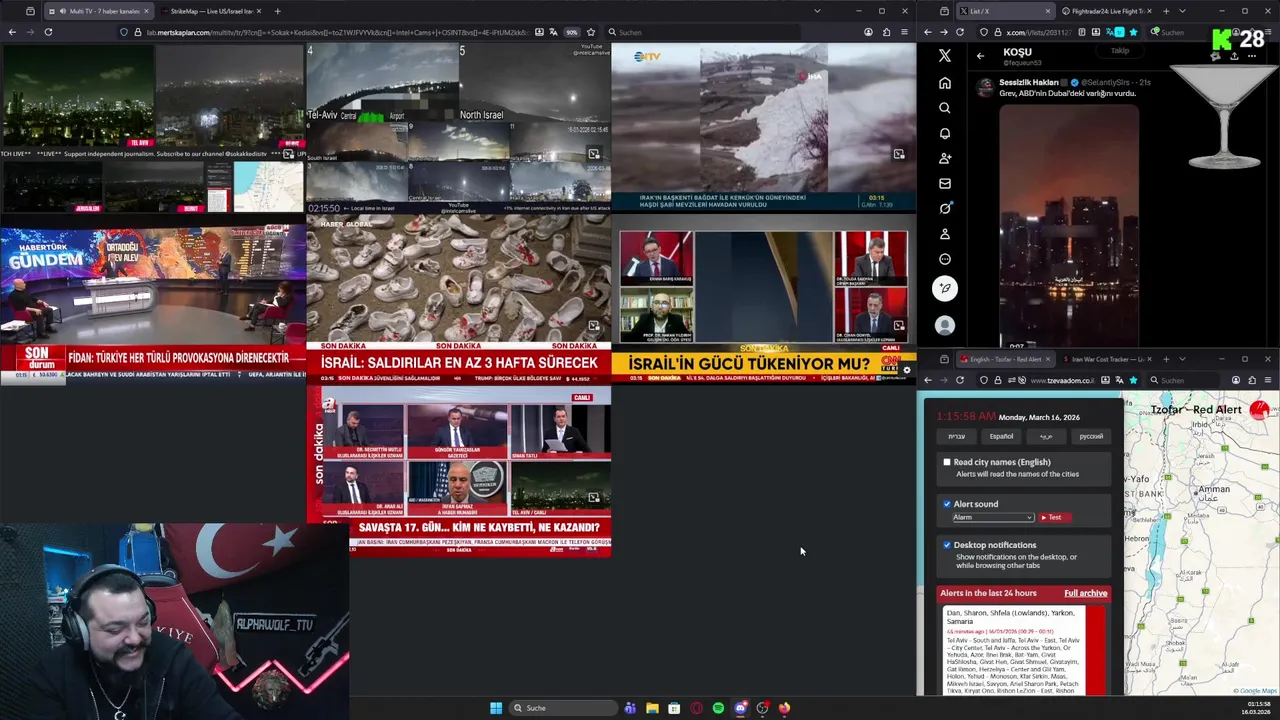The image size is (1280, 720).
Task: Open Spotify from the taskbar
Action: click(x=718, y=708)
